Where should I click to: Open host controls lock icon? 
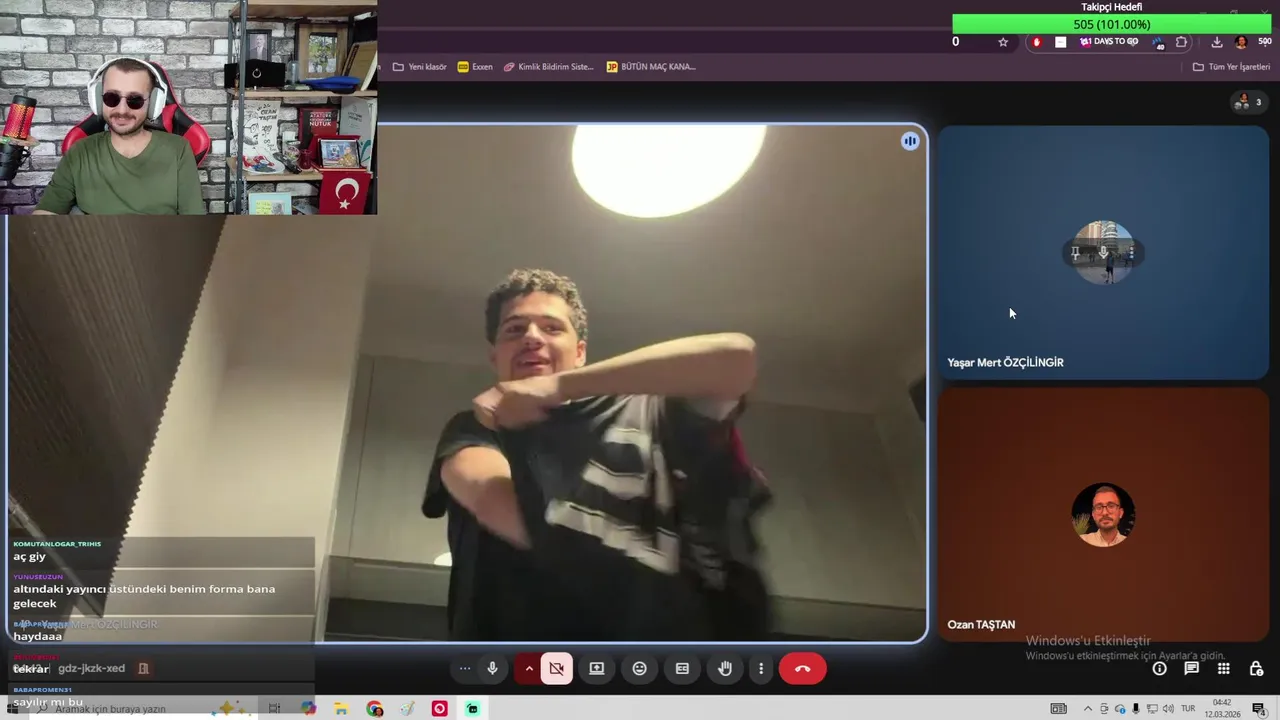pyautogui.click(x=1256, y=668)
